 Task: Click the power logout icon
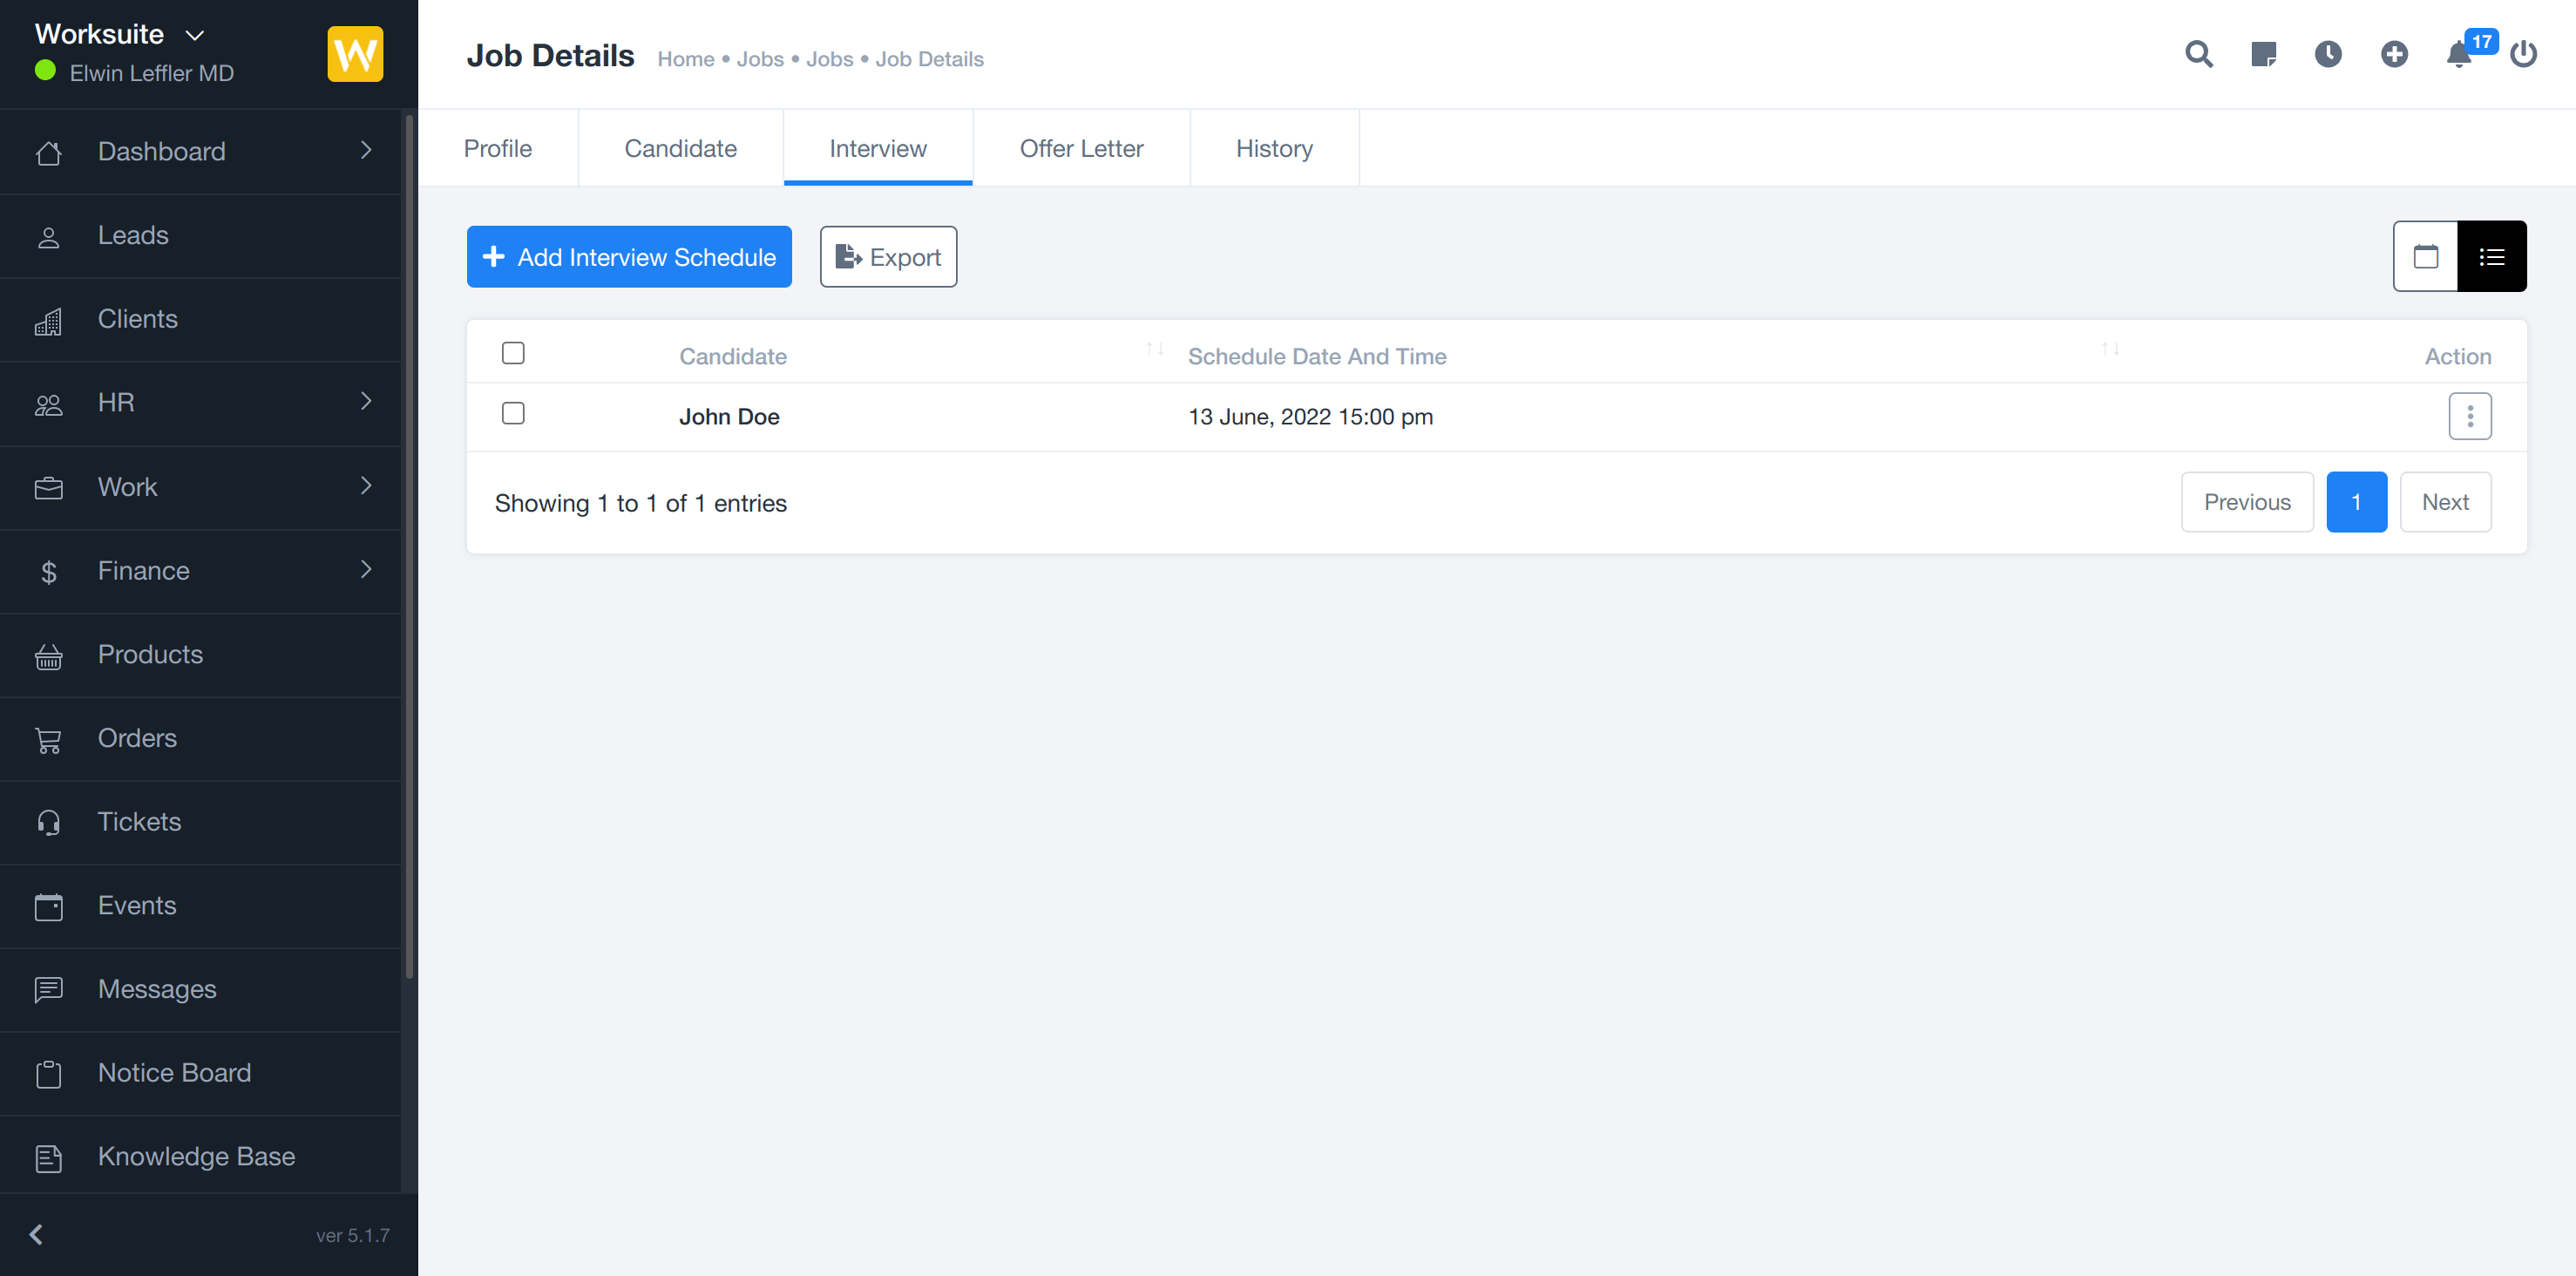point(2523,54)
